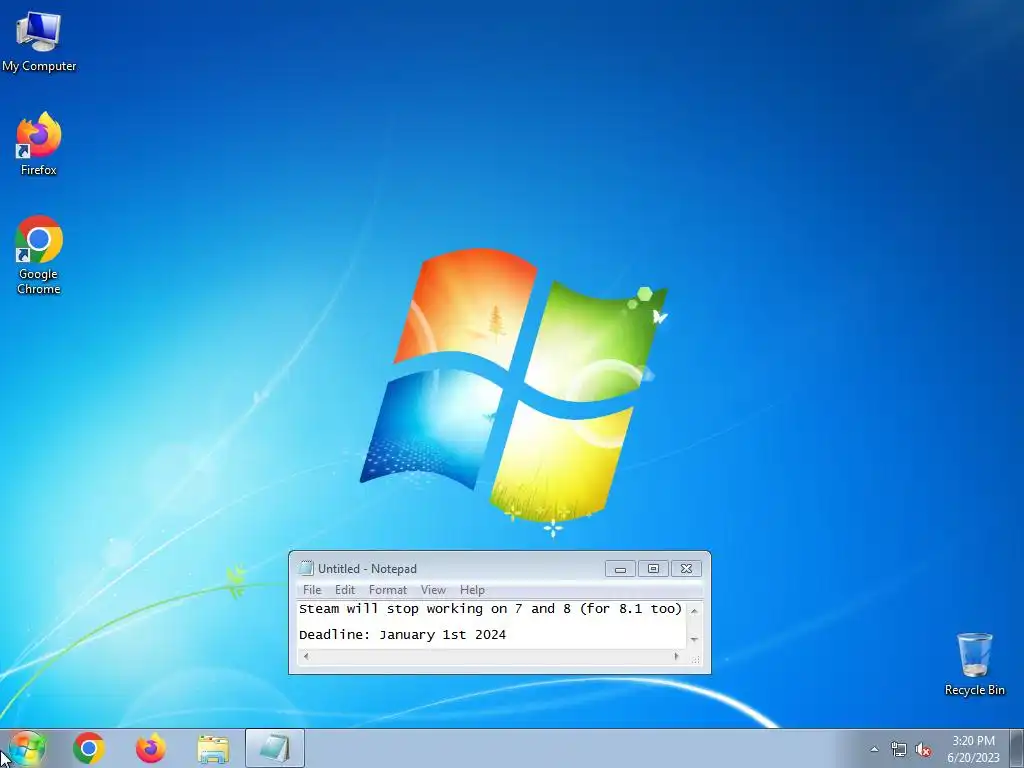The width and height of the screenshot is (1024, 768).
Task: Select the Firefox desktop shortcut
Action: click(39, 144)
